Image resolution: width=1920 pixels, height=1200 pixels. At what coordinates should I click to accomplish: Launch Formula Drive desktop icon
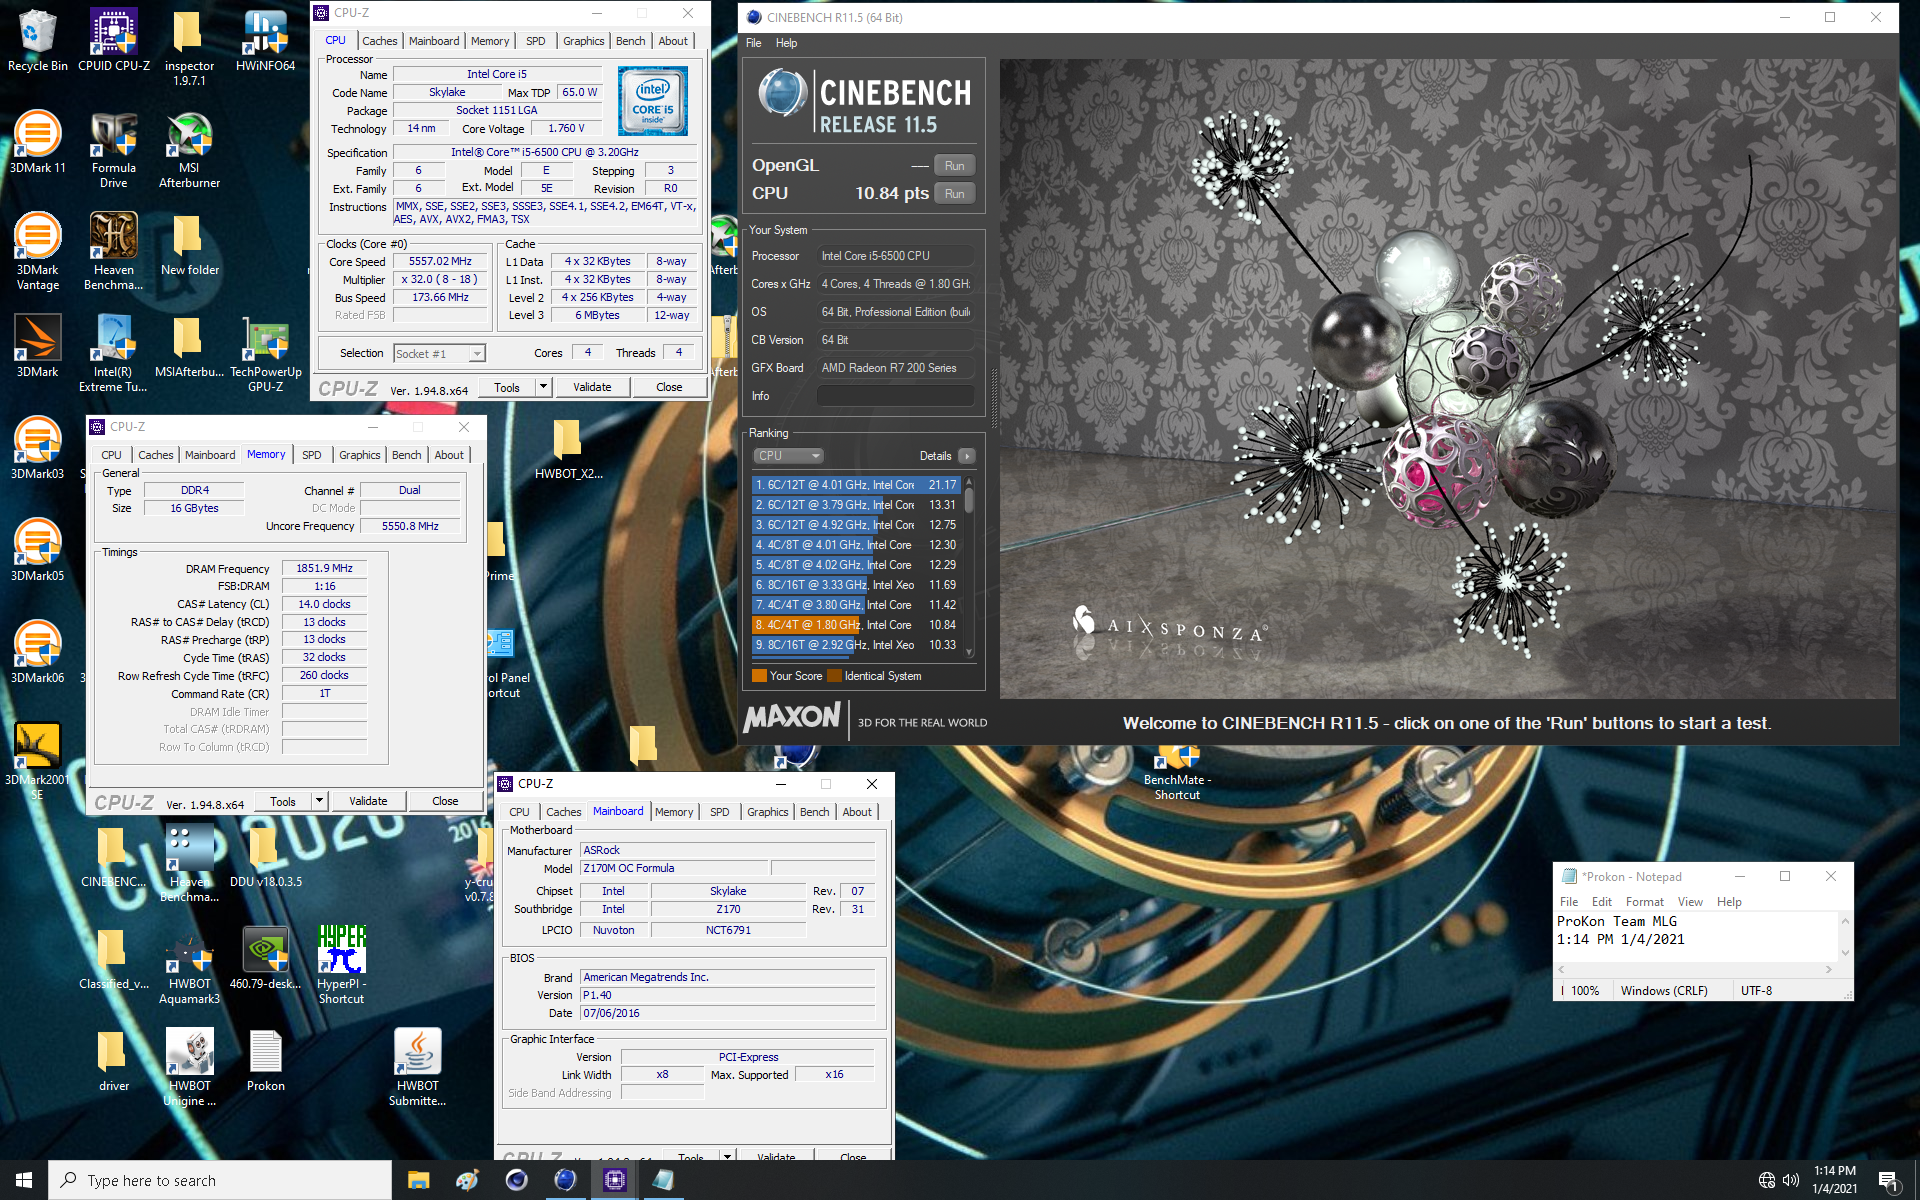(x=114, y=150)
